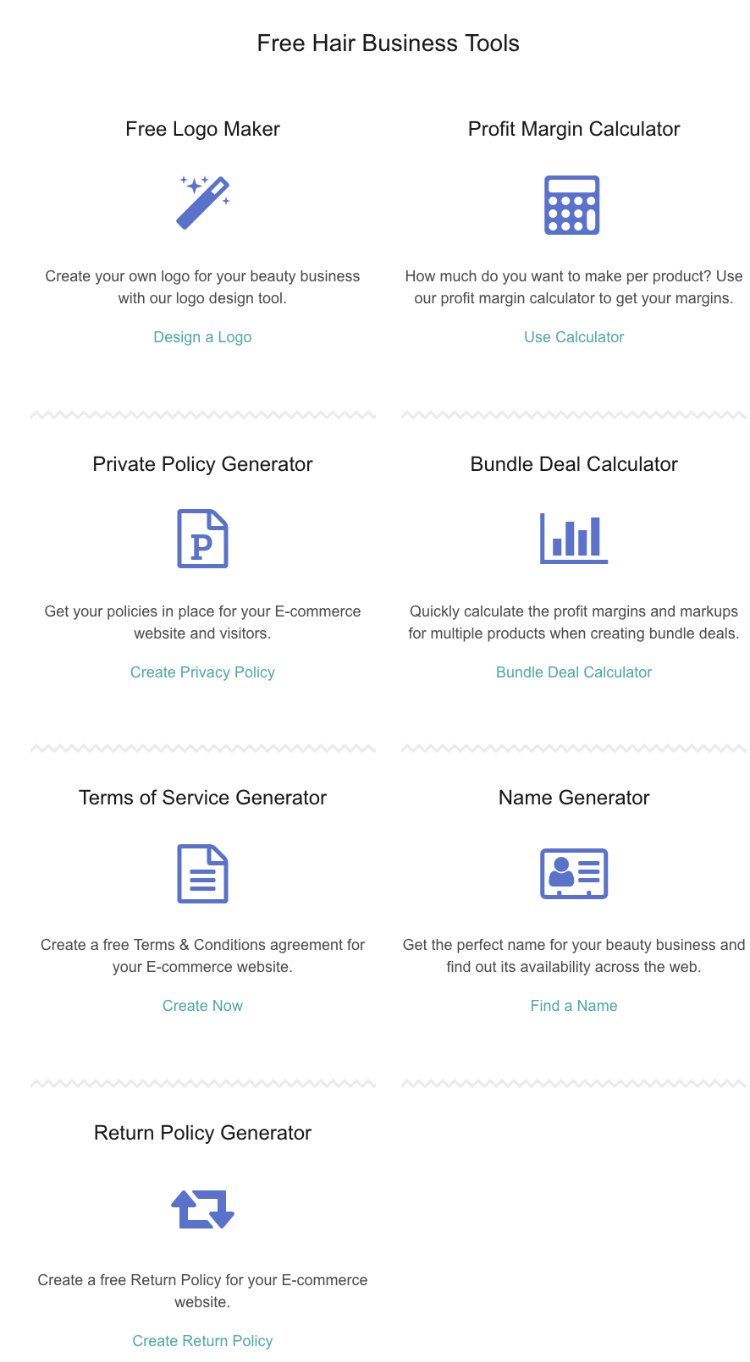750x1362 pixels.
Task: Click the looping arrows return policy icon
Action: click(203, 1209)
